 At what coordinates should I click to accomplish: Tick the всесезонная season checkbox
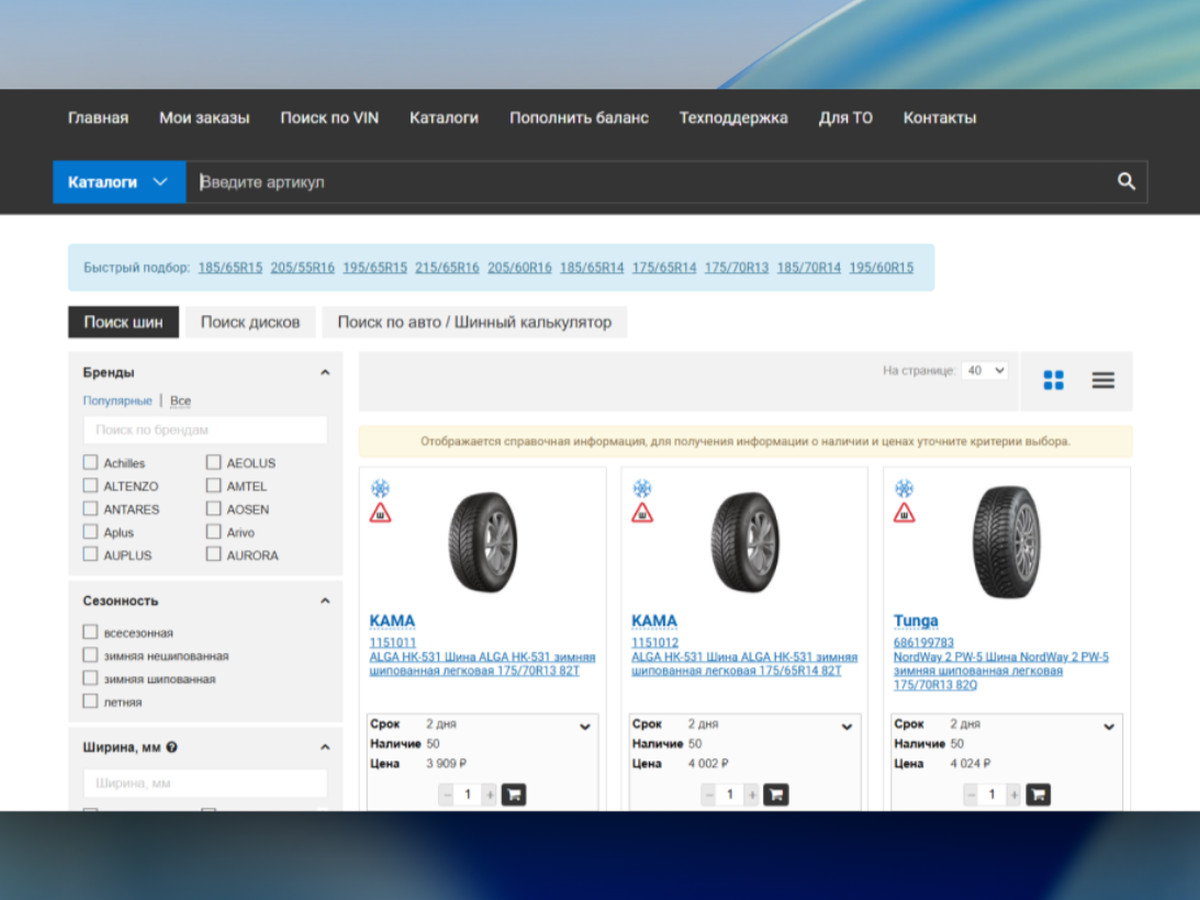point(91,633)
